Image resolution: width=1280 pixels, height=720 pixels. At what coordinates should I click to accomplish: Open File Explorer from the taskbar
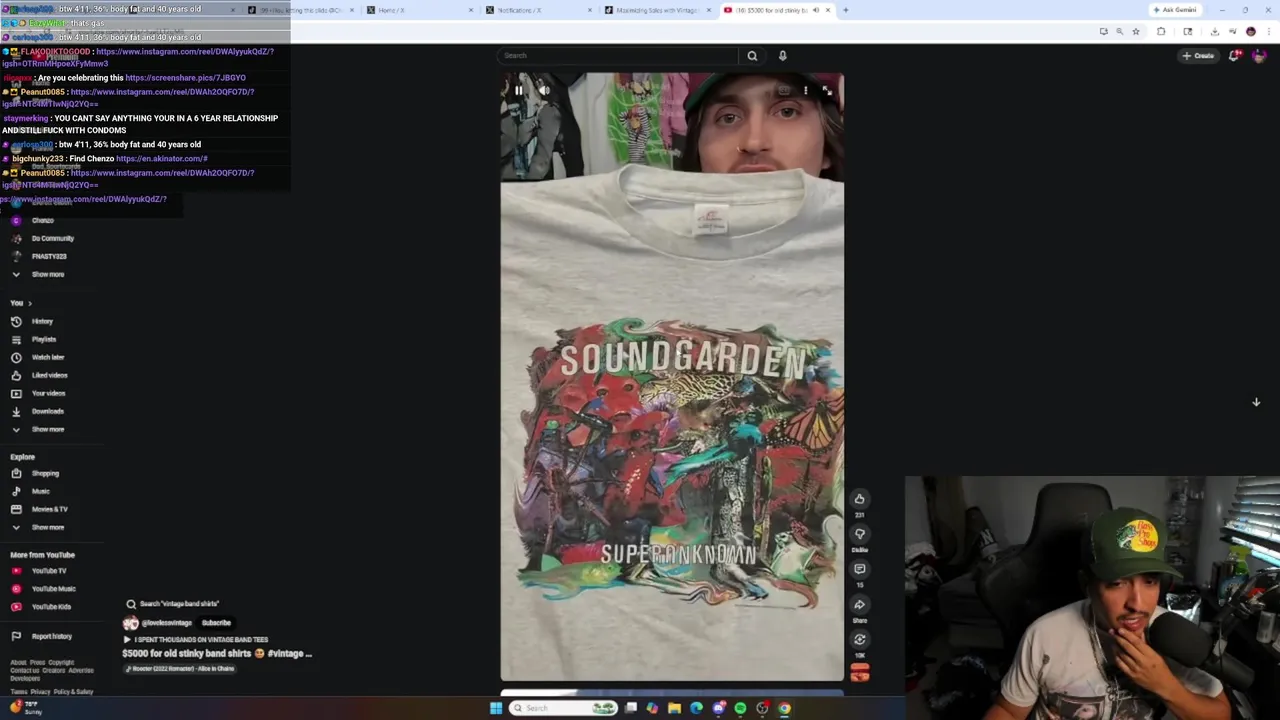[674, 708]
